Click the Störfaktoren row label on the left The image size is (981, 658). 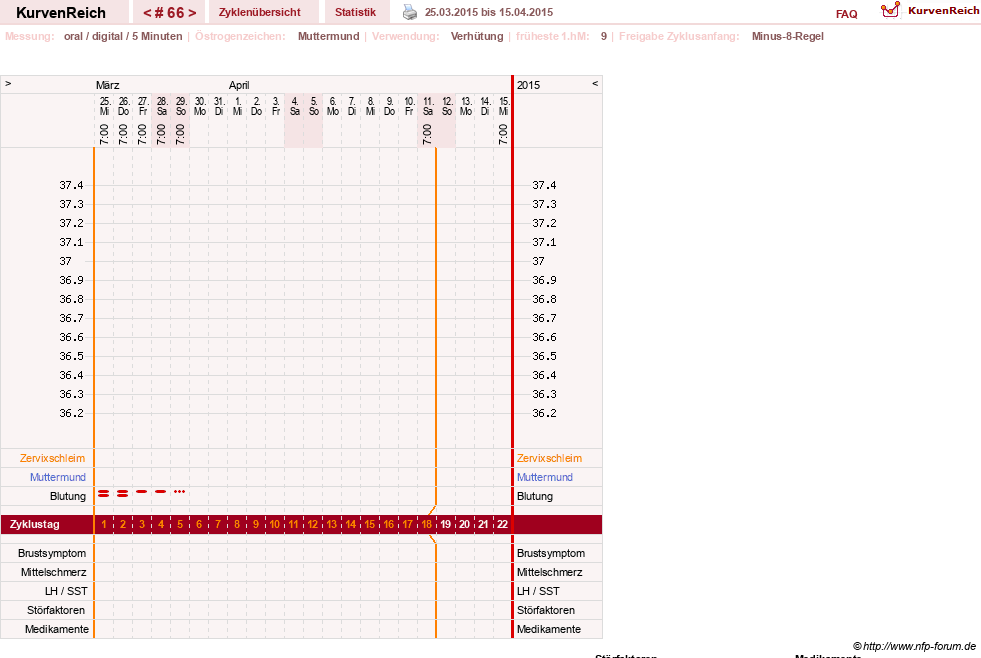pyautogui.click(x=56, y=610)
